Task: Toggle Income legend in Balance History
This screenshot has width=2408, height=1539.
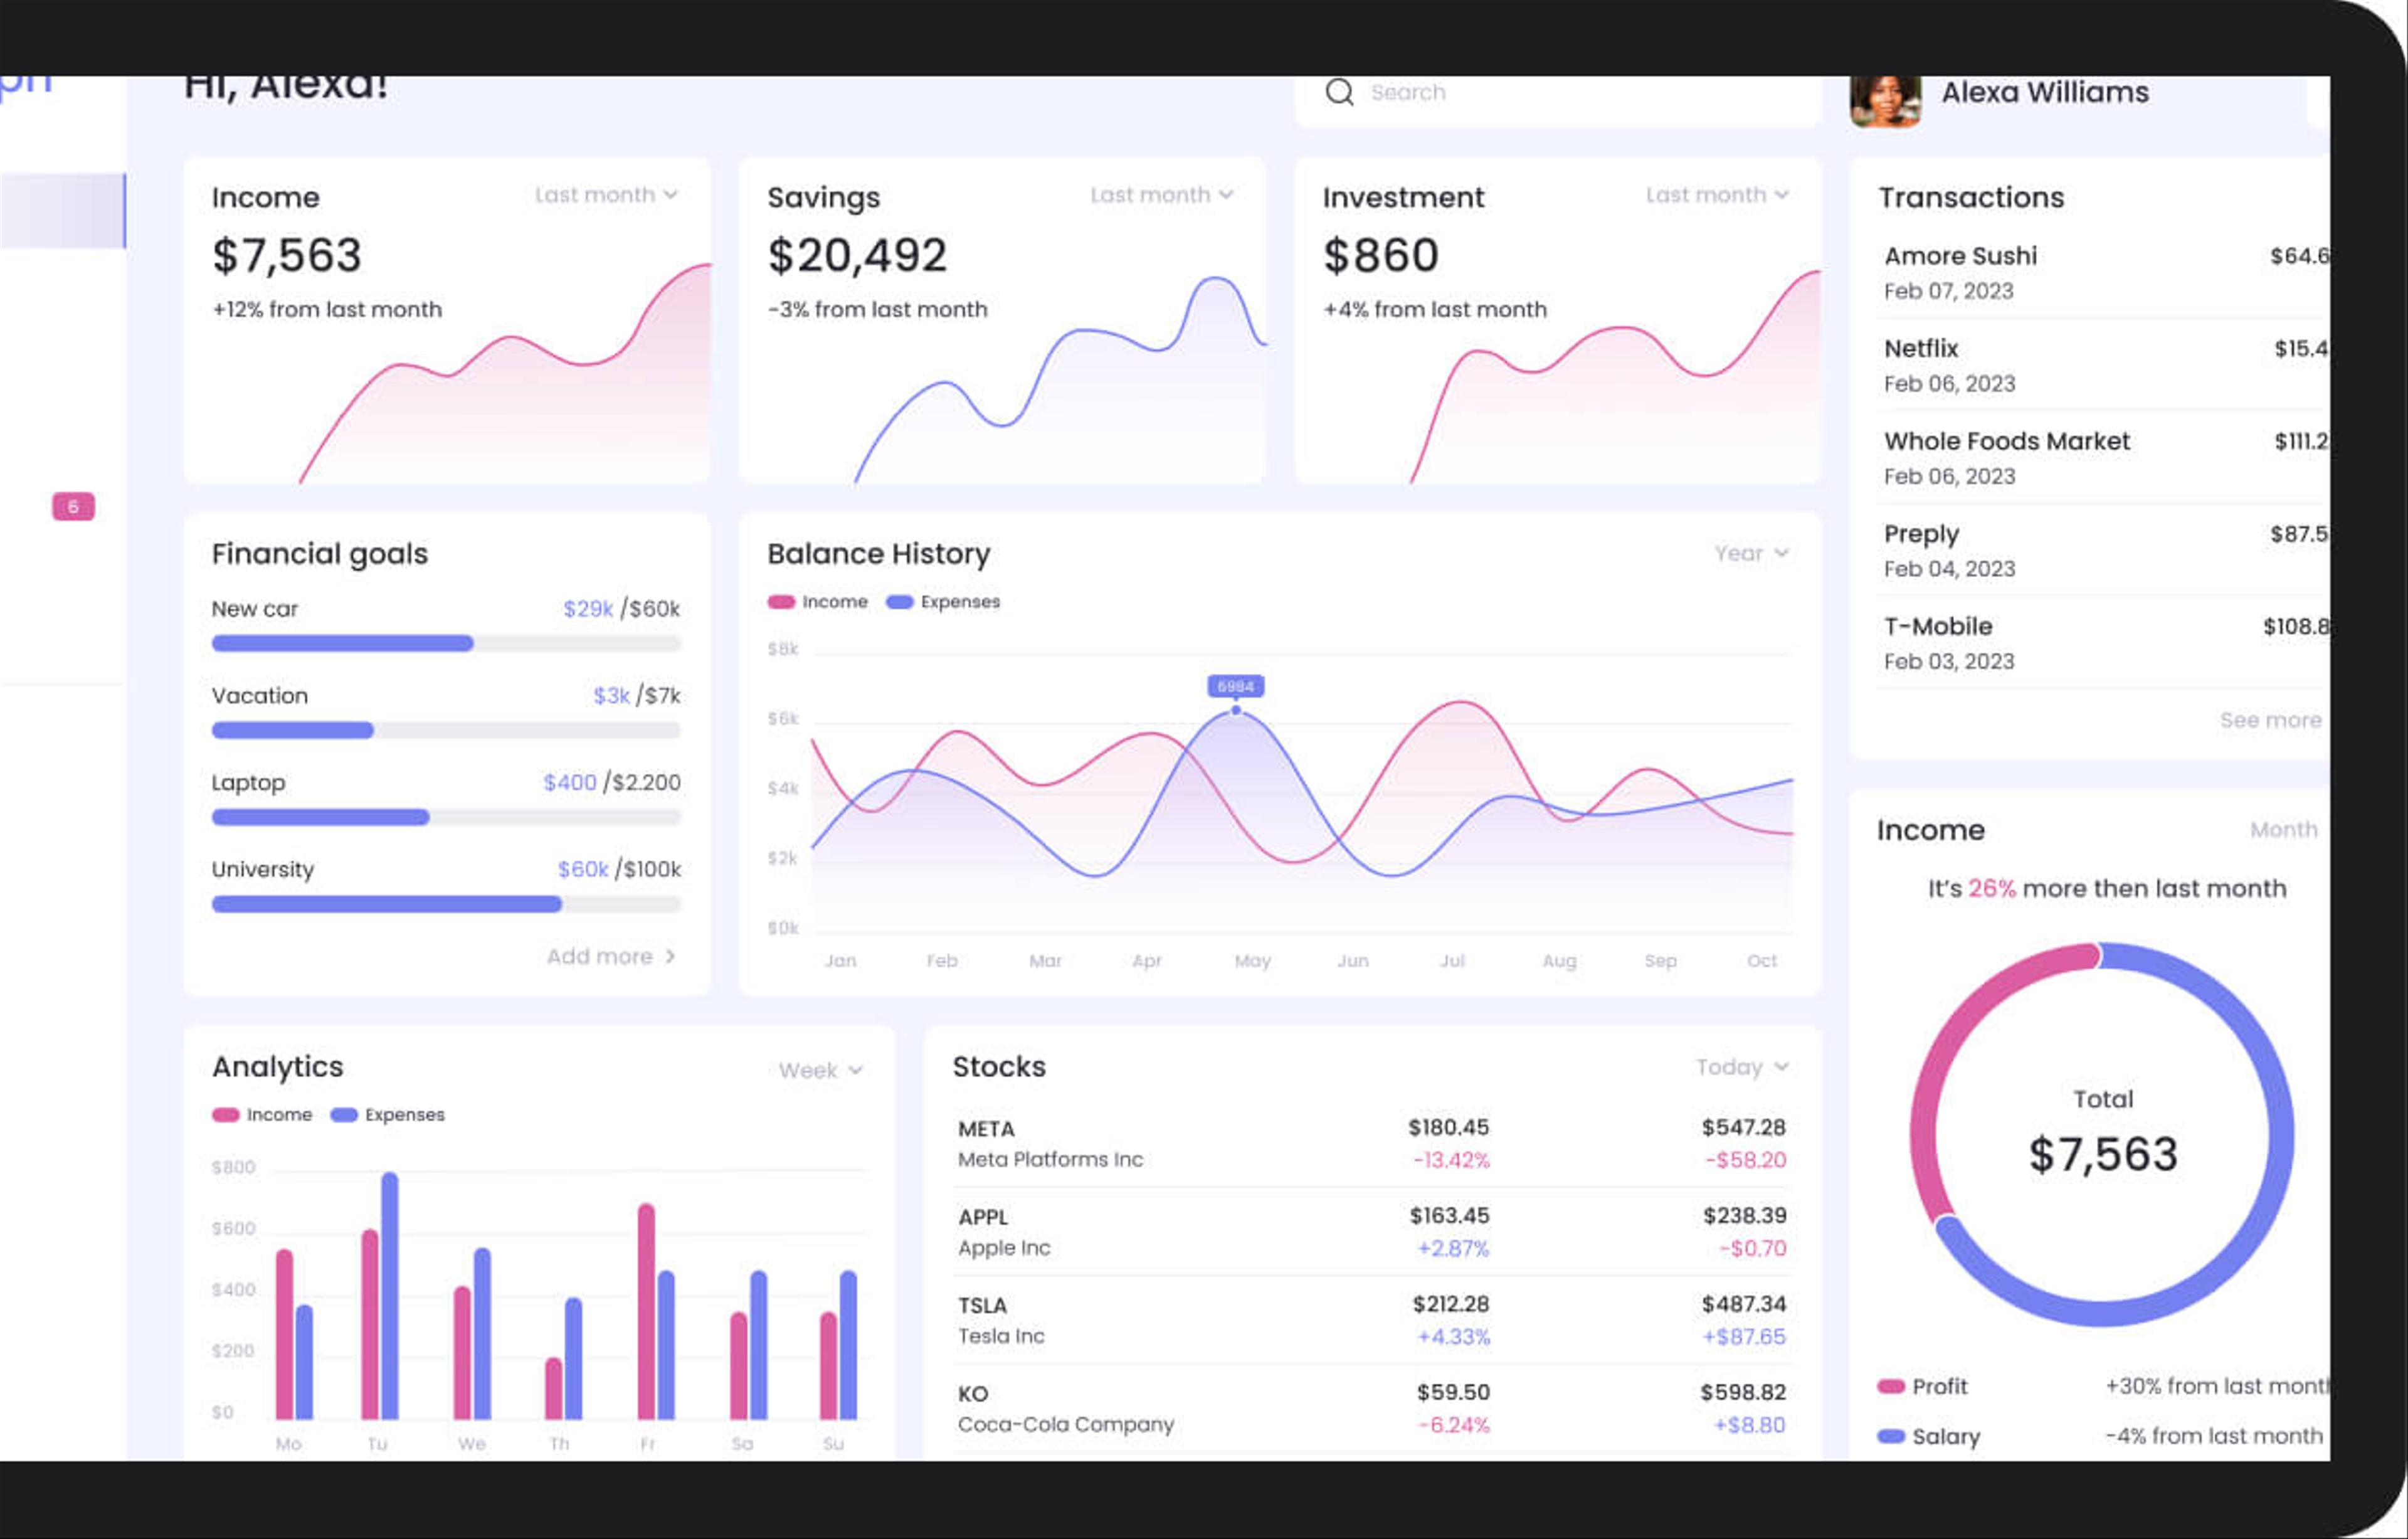Action: pyautogui.click(x=817, y=602)
